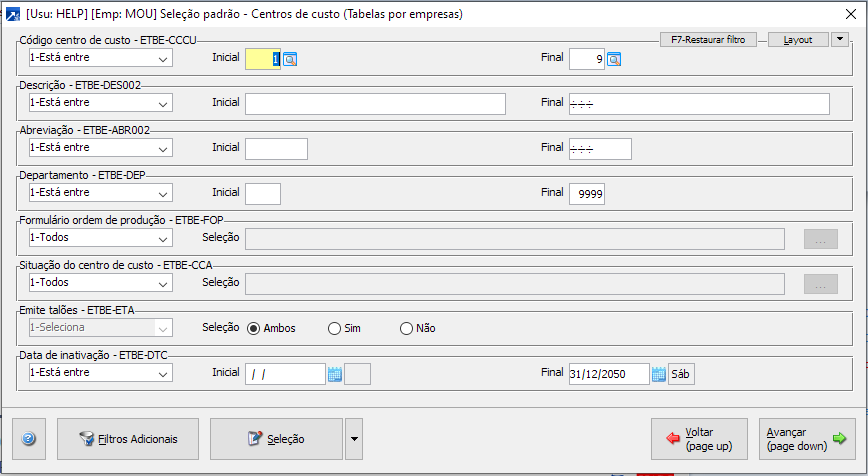Click ellipsis button for Situação do centro de custo
Screen dimensions: 868x476
click(x=820, y=284)
